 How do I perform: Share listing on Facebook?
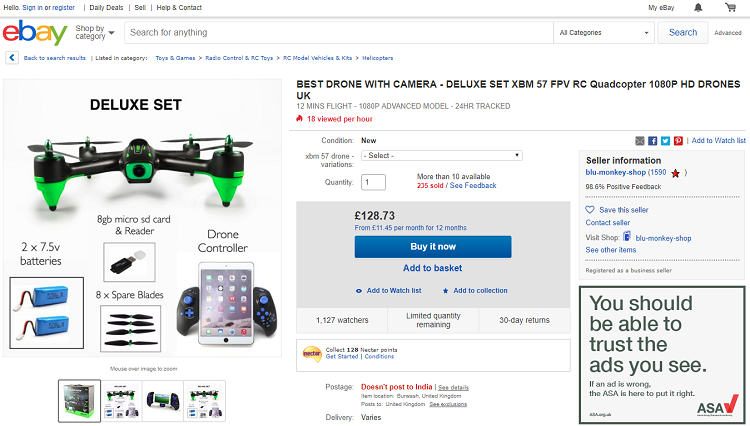(653, 141)
